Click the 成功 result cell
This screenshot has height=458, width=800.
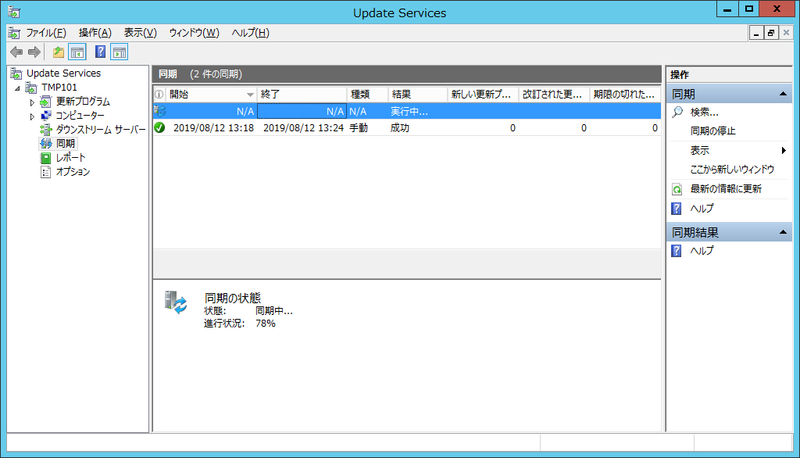coord(399,128)
